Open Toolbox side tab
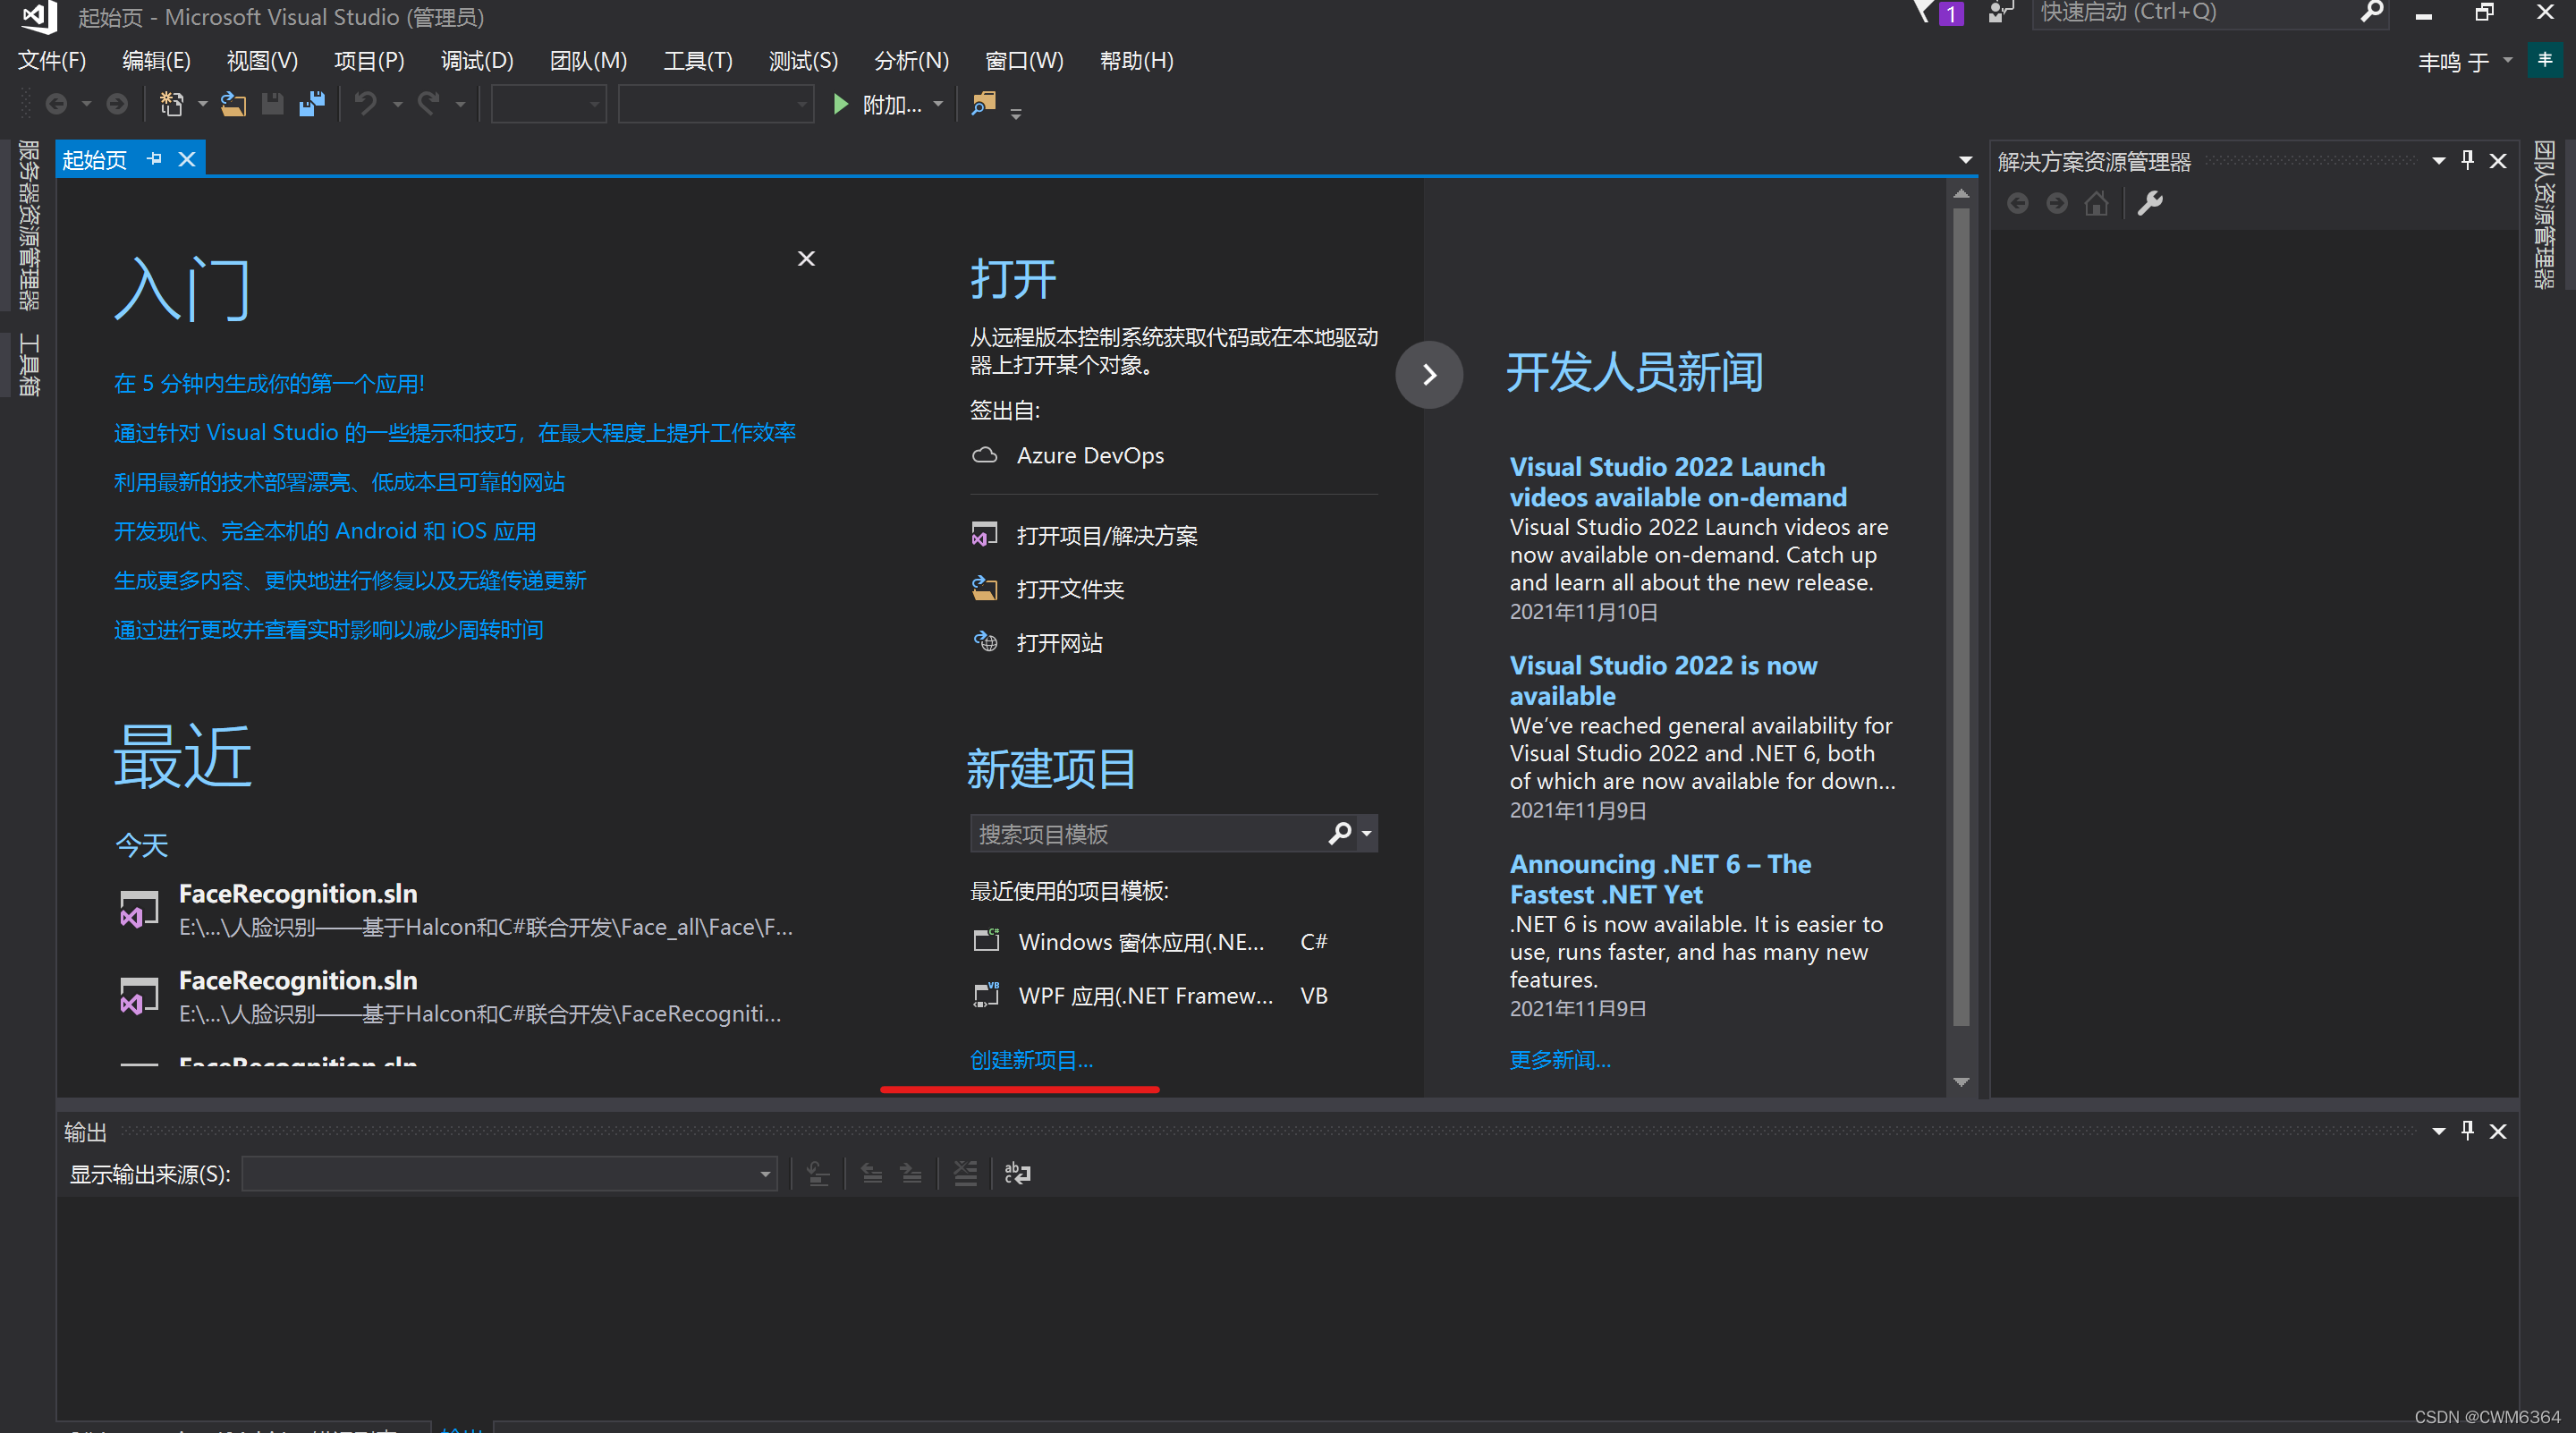Screen dimensions: 2576x1433 (28, 365)
